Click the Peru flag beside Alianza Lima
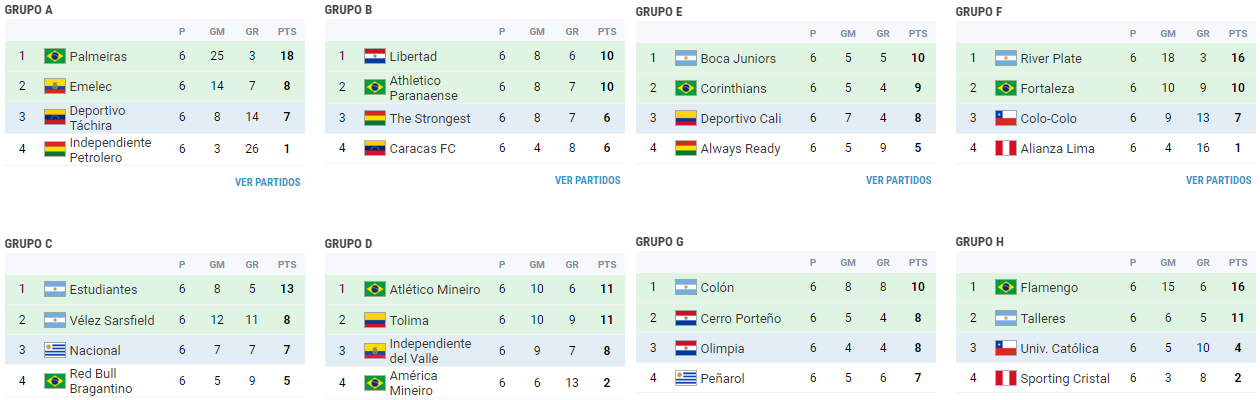The height and width of the screenshot is (400, 1260). [1006, 148]
